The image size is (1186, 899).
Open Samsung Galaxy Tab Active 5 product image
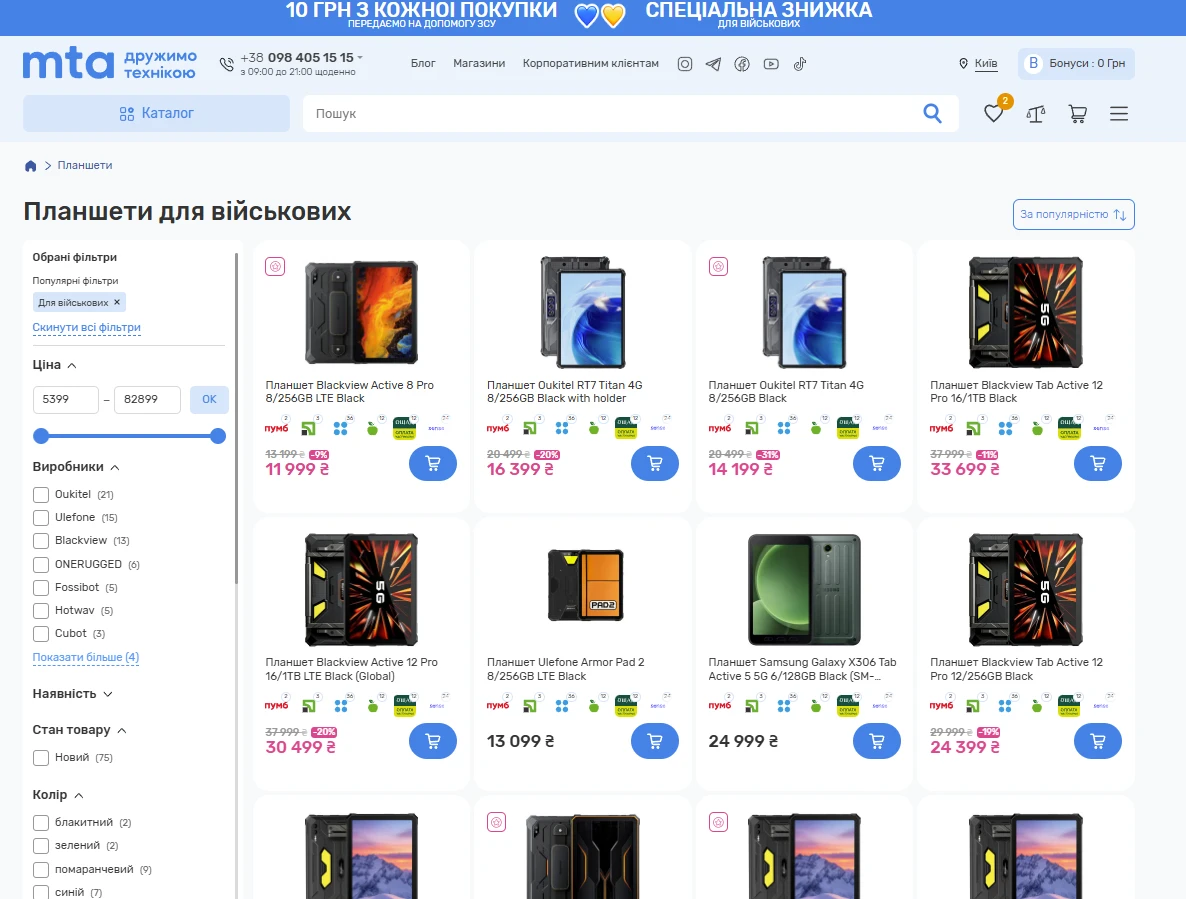click(x=804, y=590)
